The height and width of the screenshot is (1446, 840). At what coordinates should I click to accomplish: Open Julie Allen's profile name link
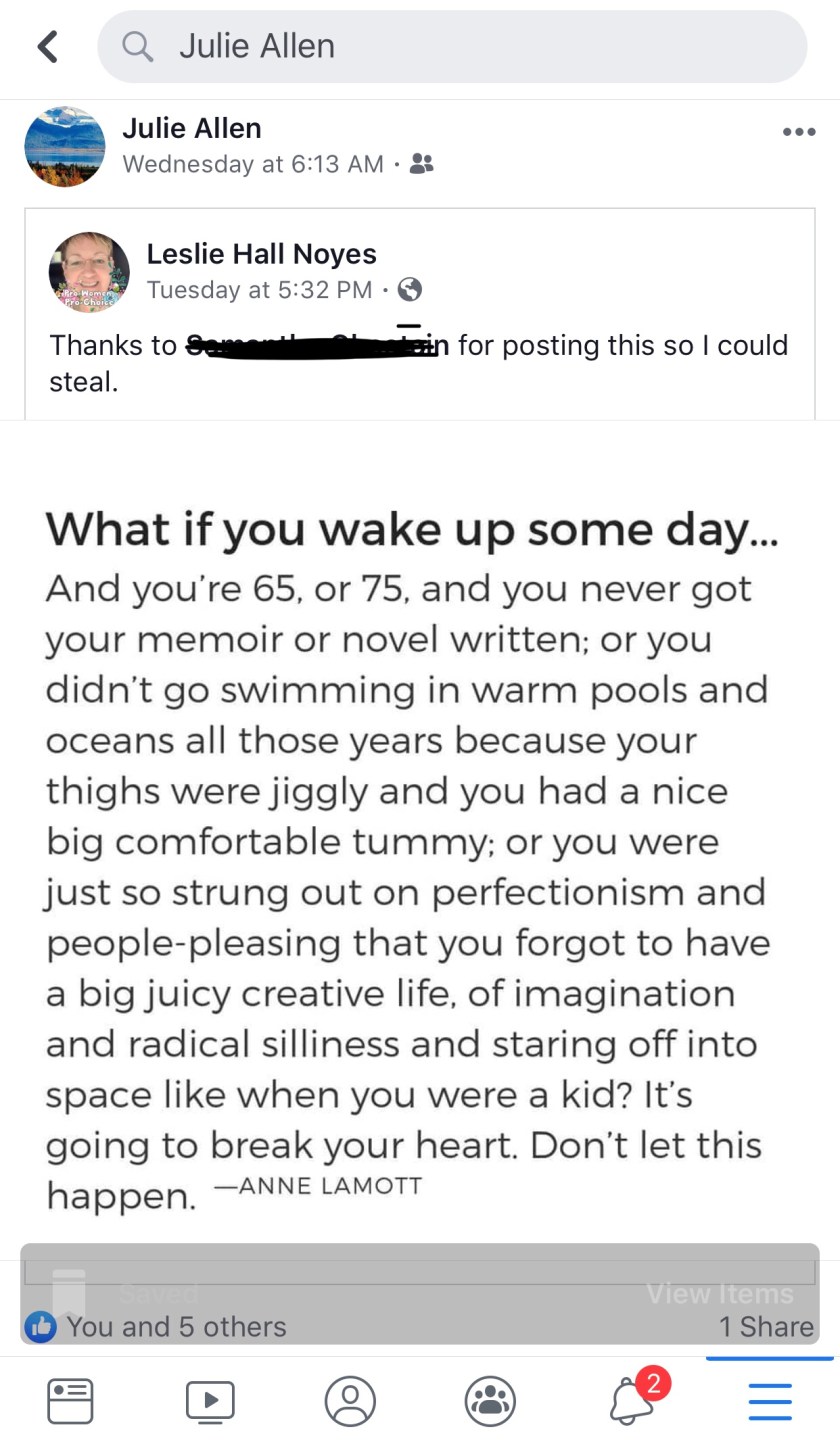click(192, 128)
